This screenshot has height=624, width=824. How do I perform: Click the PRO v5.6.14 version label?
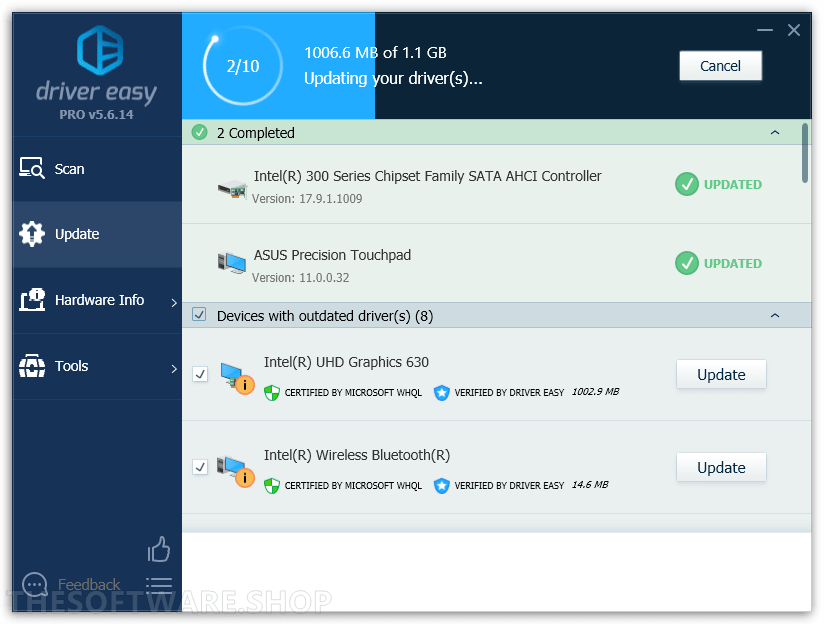tap(96, 115)
